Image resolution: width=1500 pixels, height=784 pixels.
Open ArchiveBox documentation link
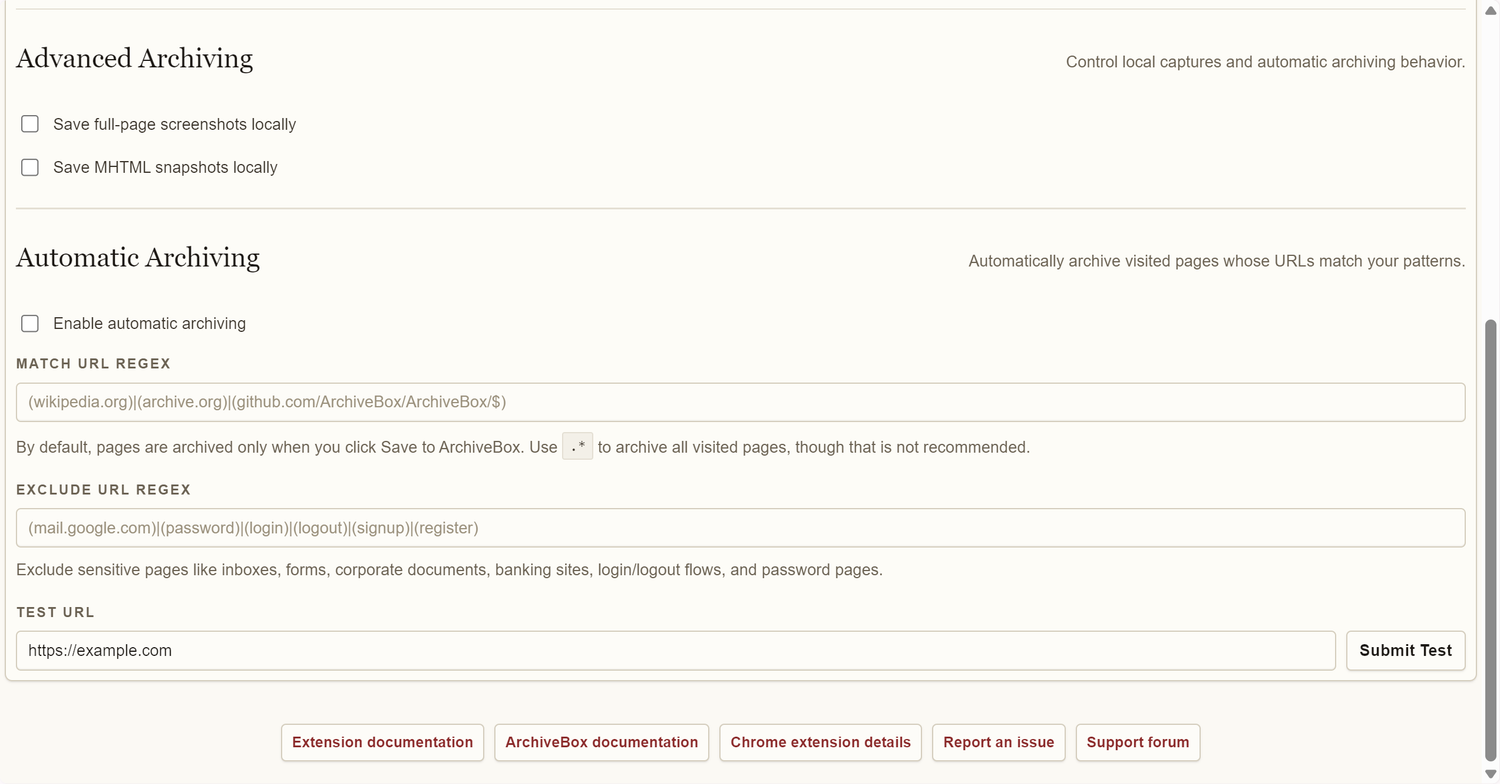pos(601,742)
